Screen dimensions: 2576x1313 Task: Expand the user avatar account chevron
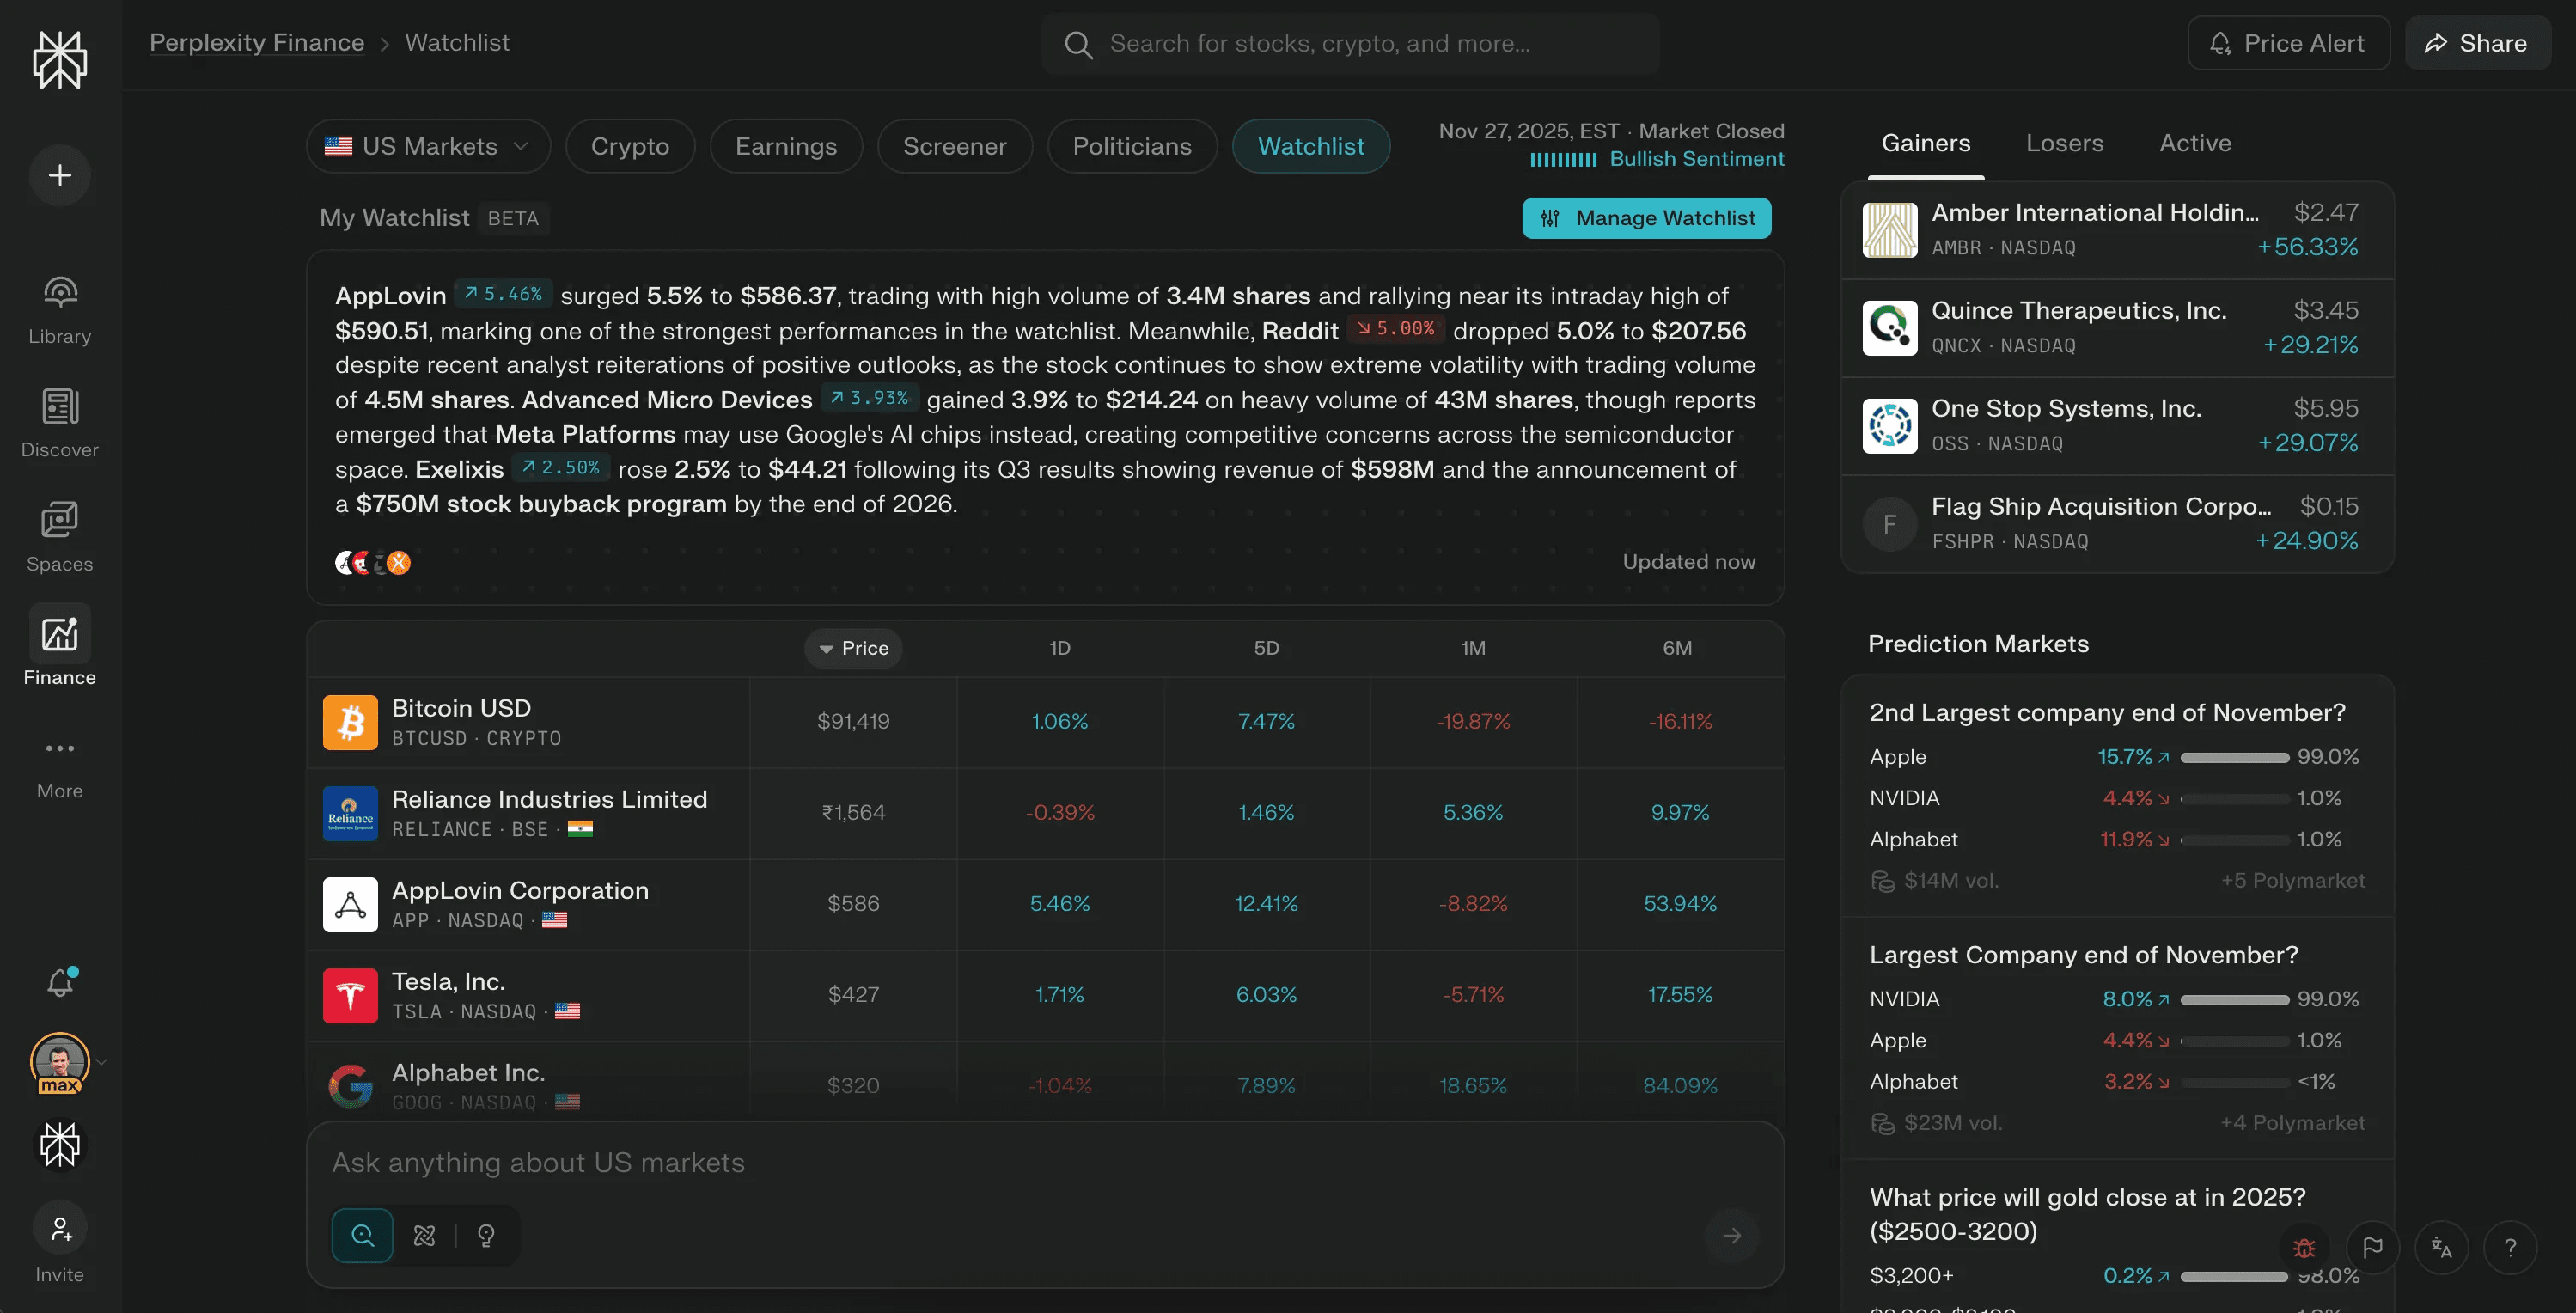click(102, 1062)
